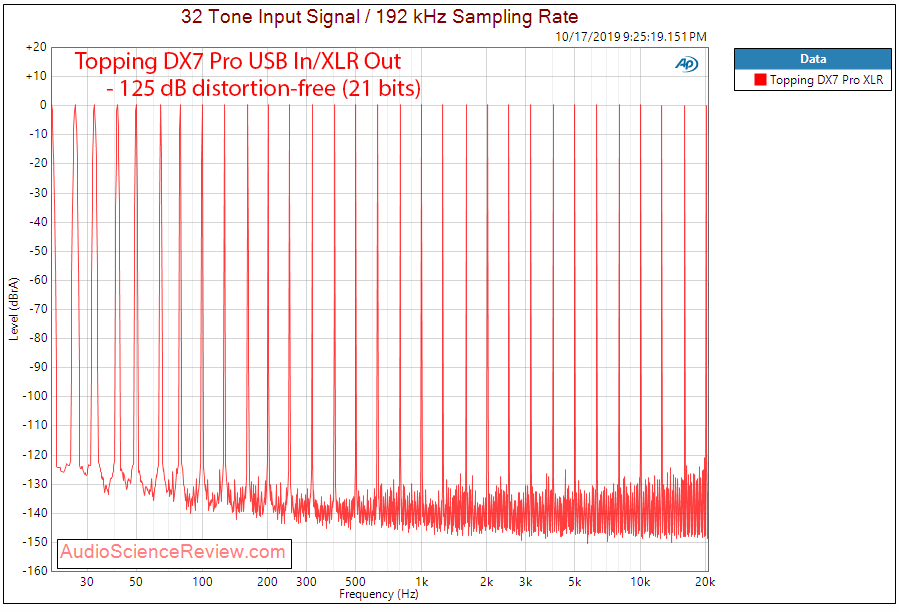899x612 pixels.
Task: Click the '-60' y-axis tick label
Action: tap(37, 280)
